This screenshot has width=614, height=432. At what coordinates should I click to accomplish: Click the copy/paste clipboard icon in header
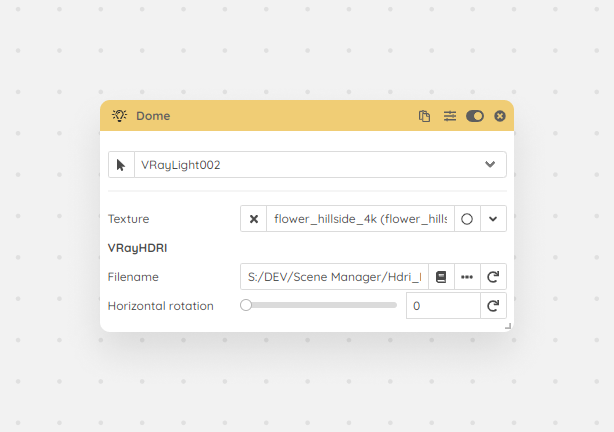(x=424, y=116)
